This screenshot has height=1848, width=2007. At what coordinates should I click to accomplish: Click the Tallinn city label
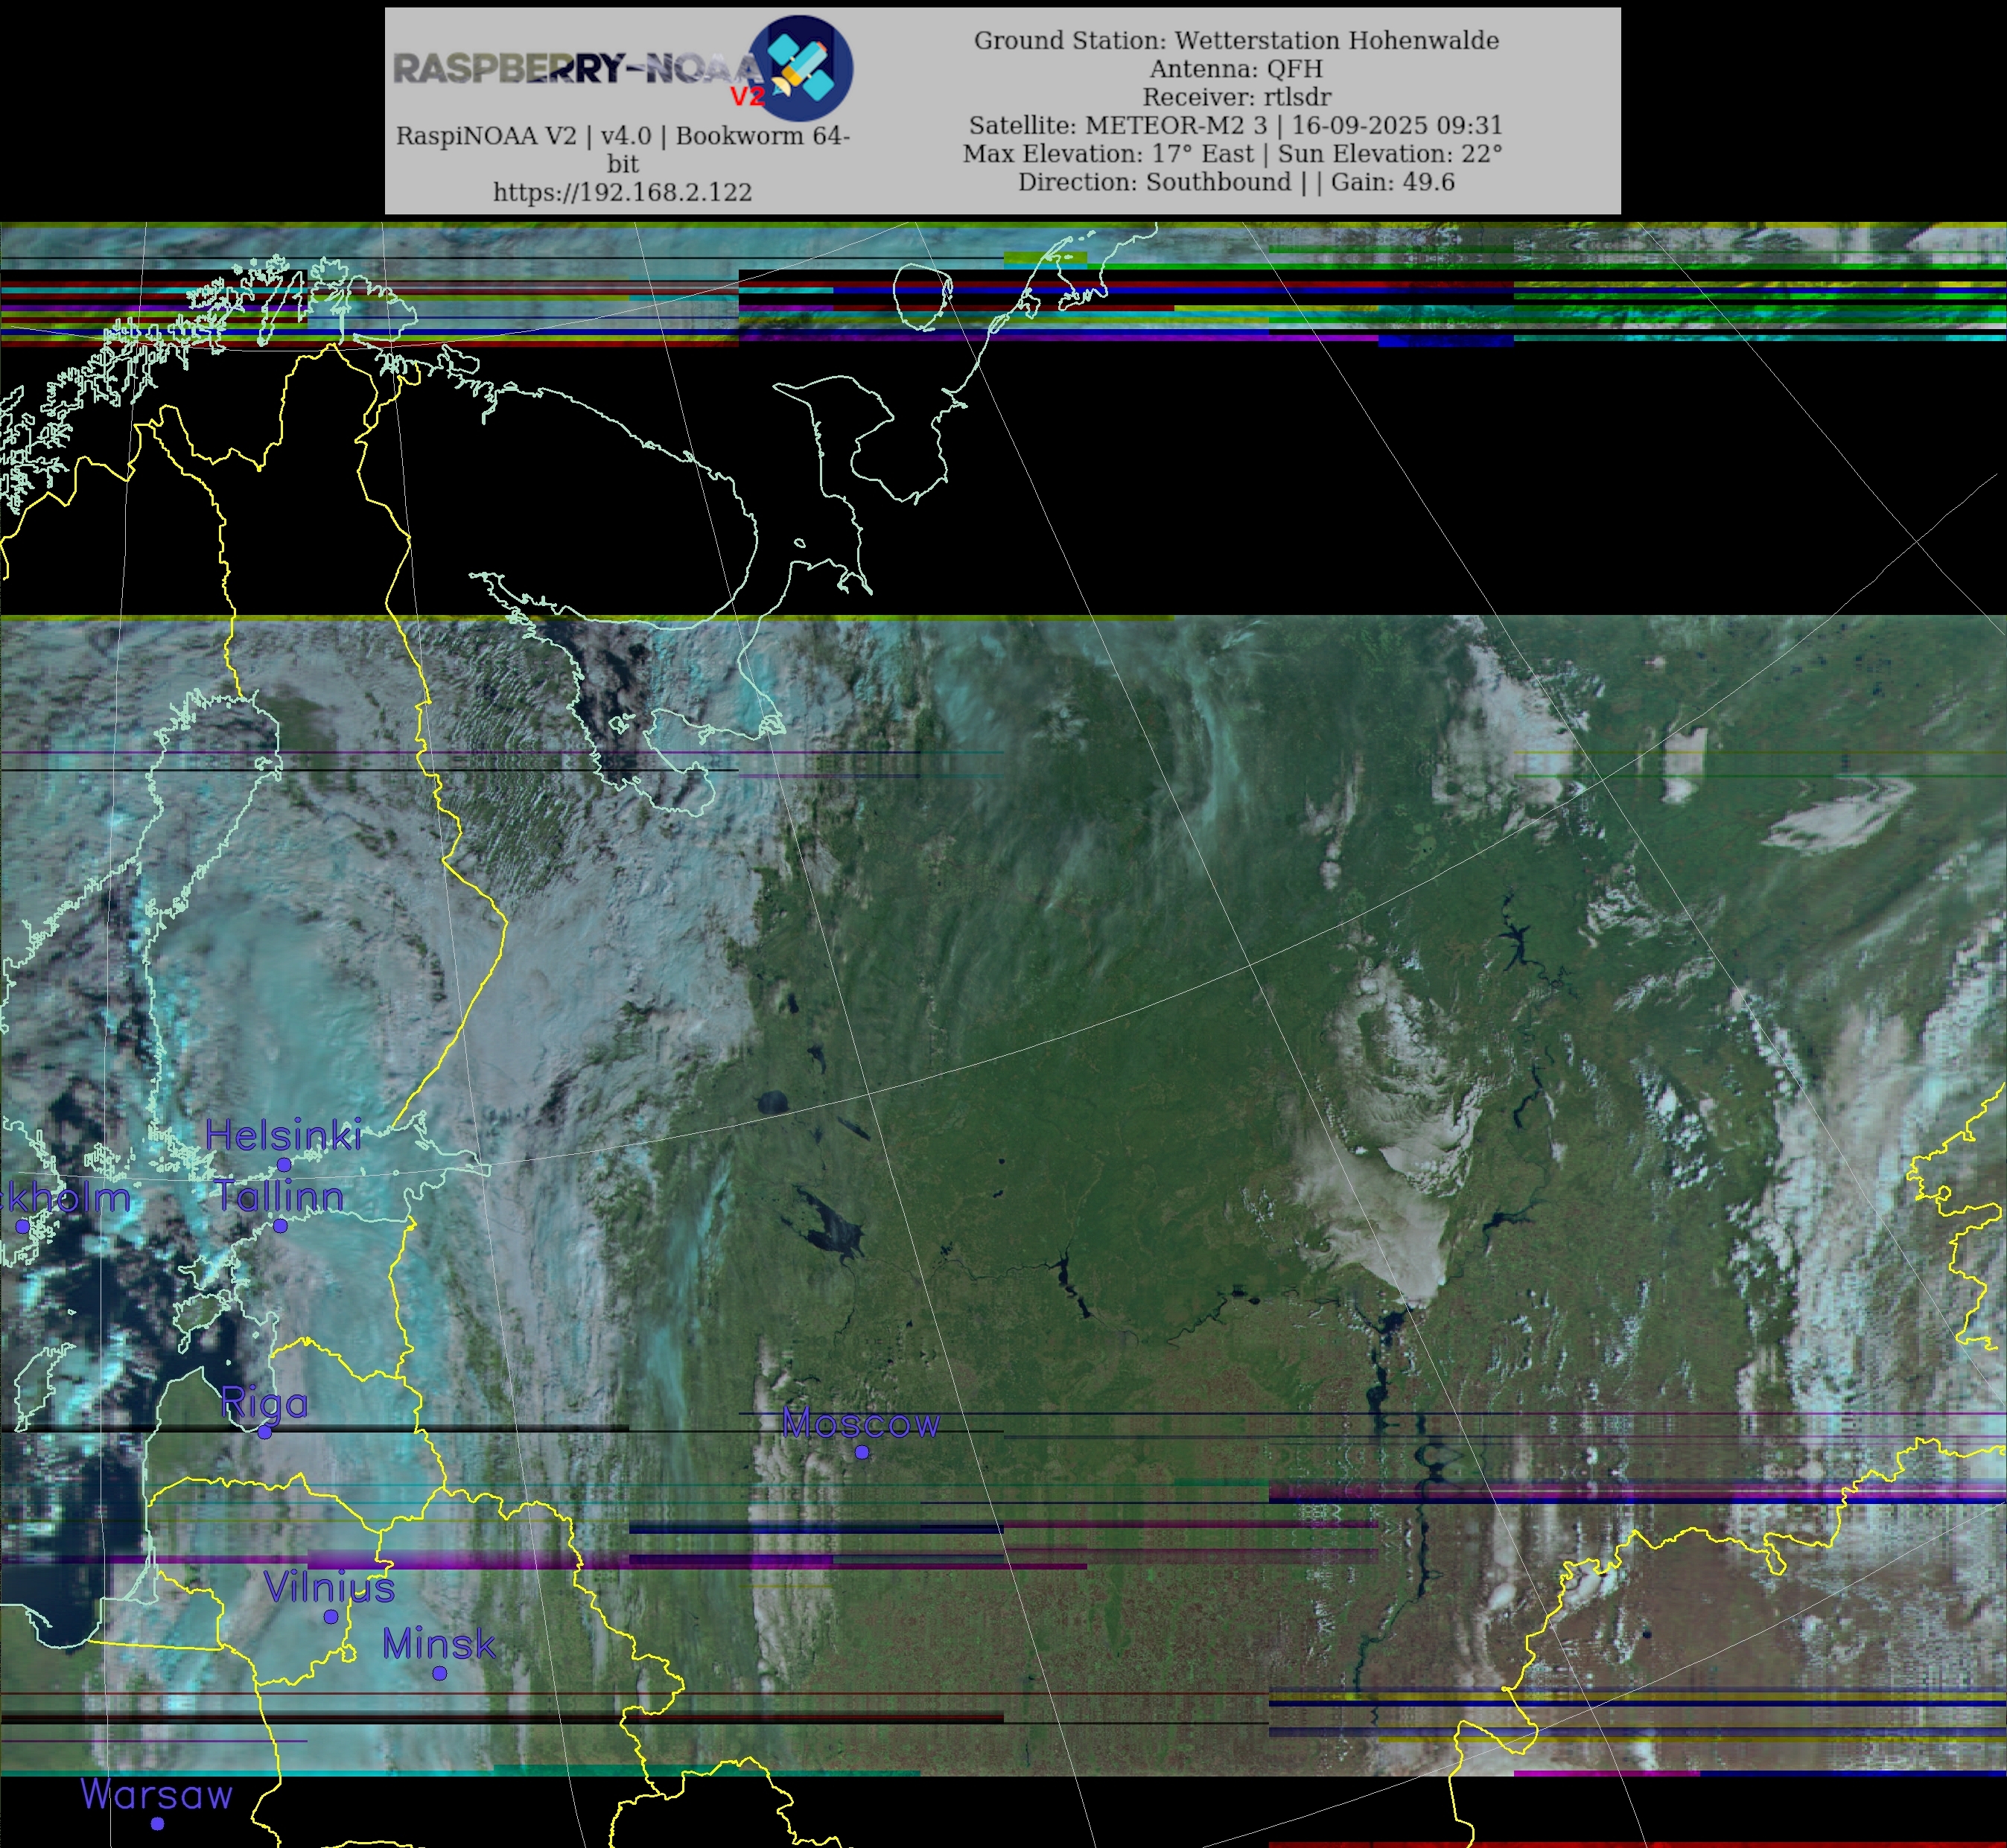[280, 1196]
